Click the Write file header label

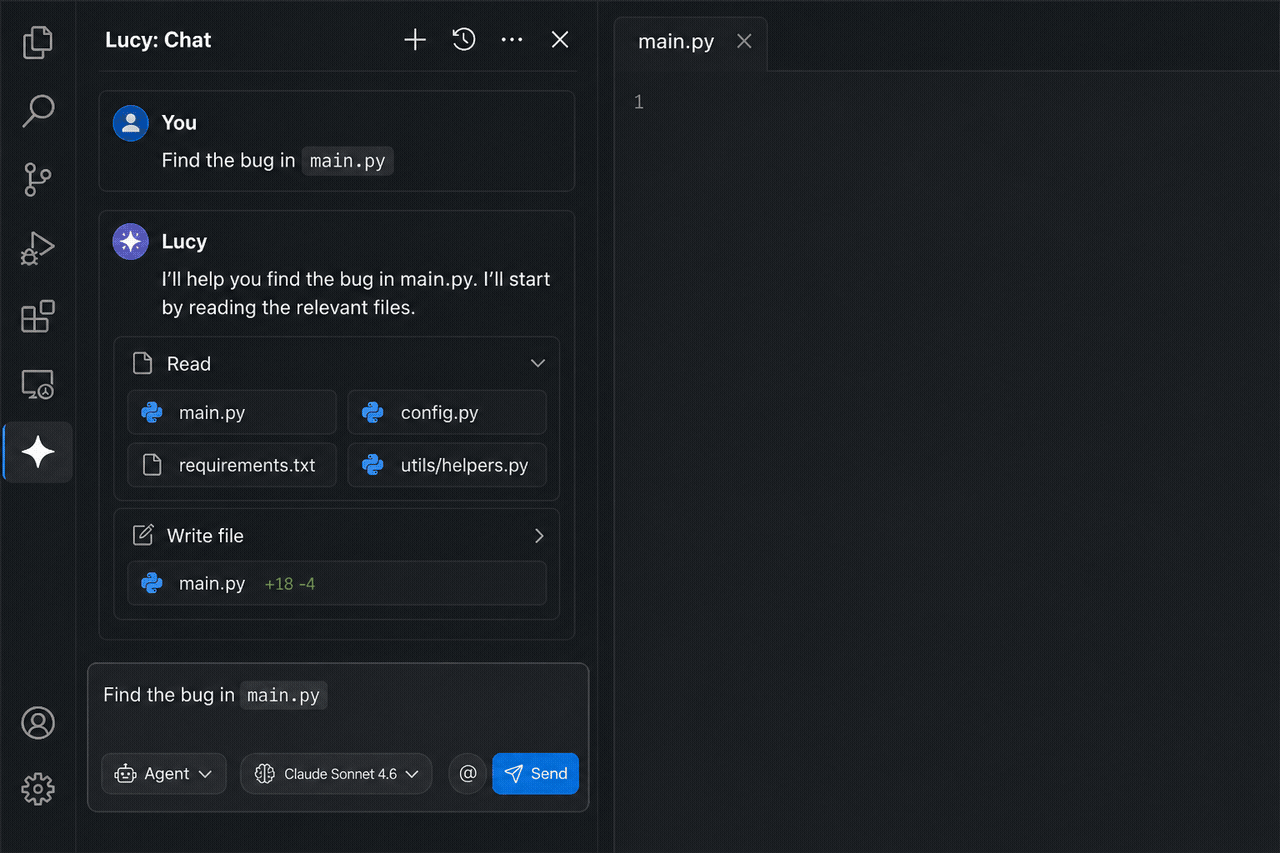tap(205, 536)
